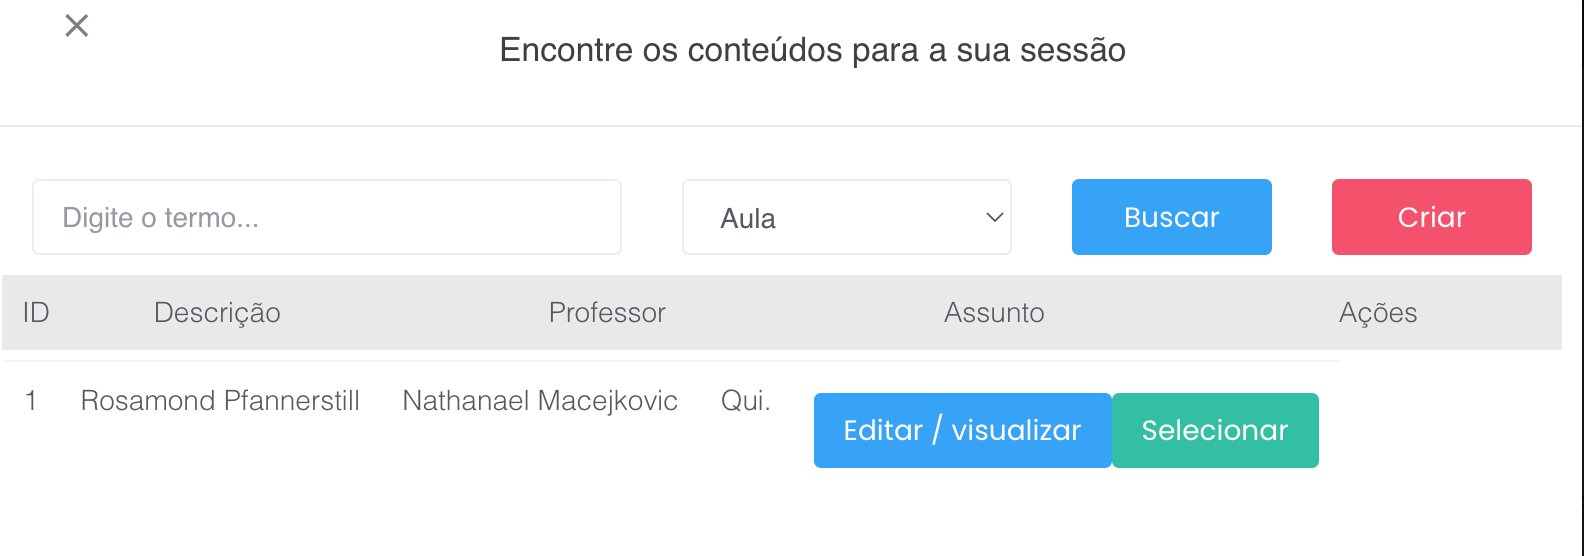Select the Rosamond Pfannerstill description cell
The image size is (1584, 556).
coord(220,401)
